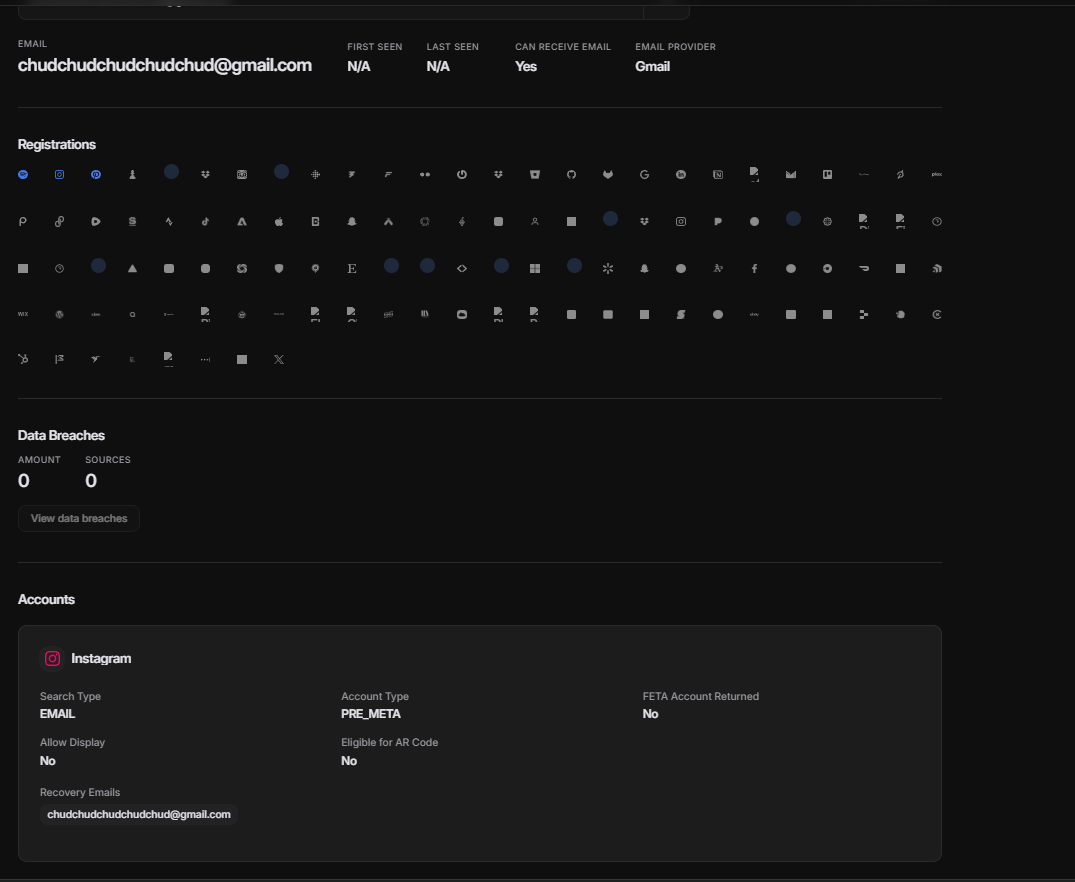Screen dimensions: 1075x882
Task: Click the Can Receive Email Yes value
Action: (526, 67)
